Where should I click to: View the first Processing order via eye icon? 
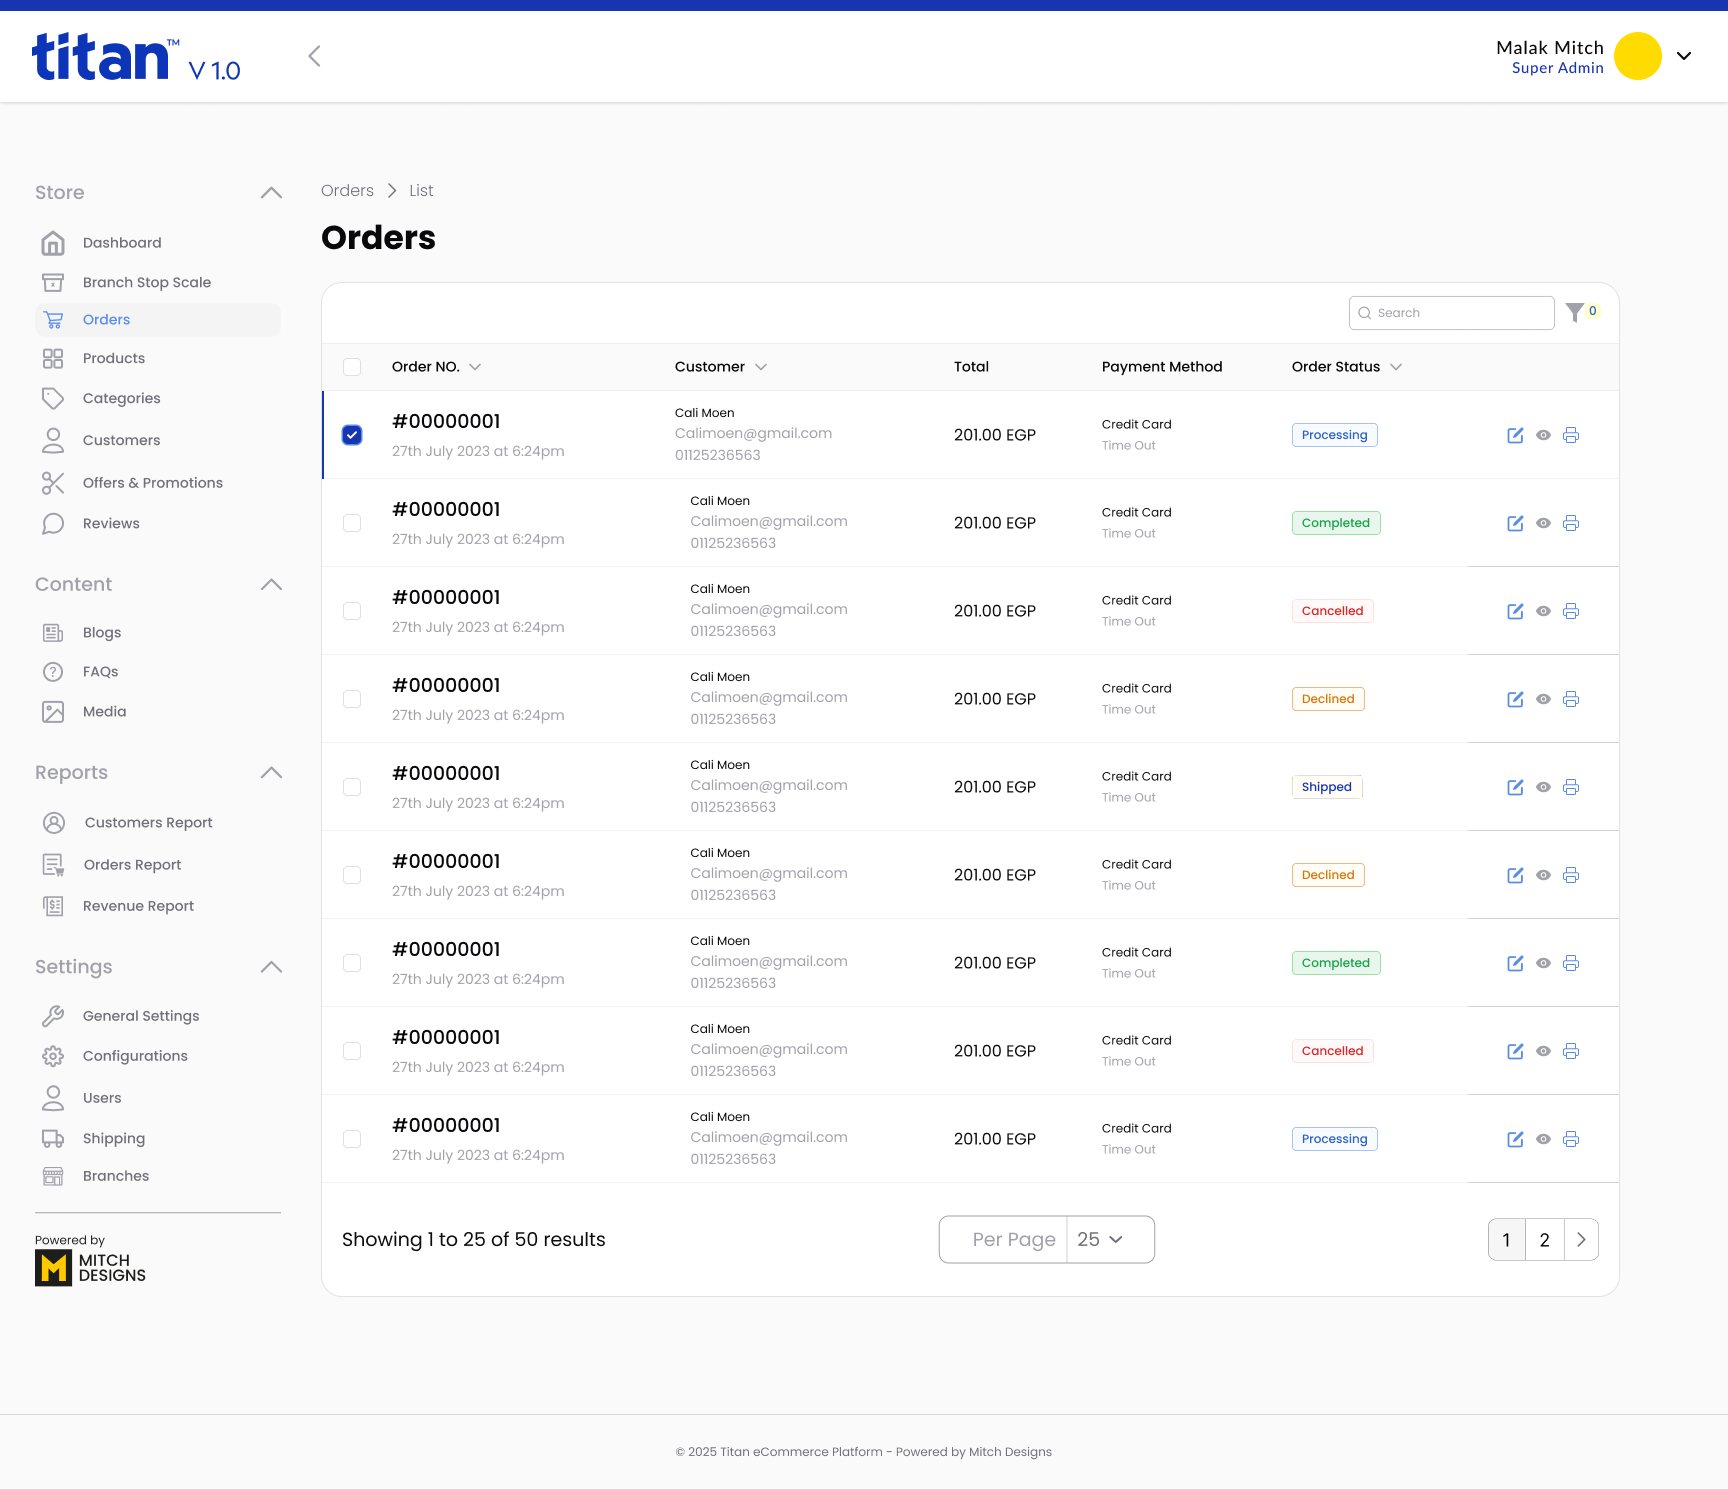[x=1543, y=435]
